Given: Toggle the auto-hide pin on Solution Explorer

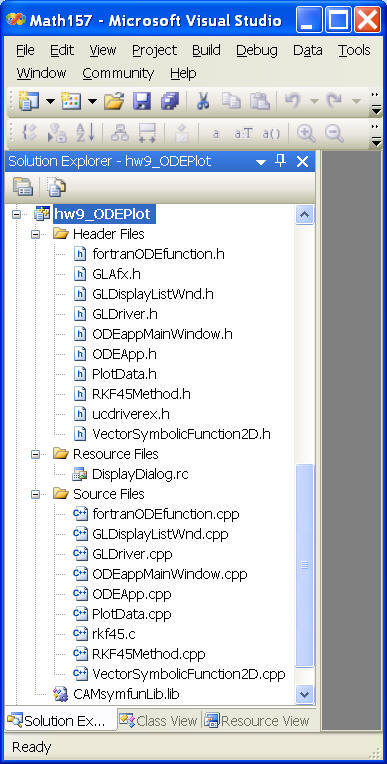Looking at the screenshot, I should pos(280,161).
